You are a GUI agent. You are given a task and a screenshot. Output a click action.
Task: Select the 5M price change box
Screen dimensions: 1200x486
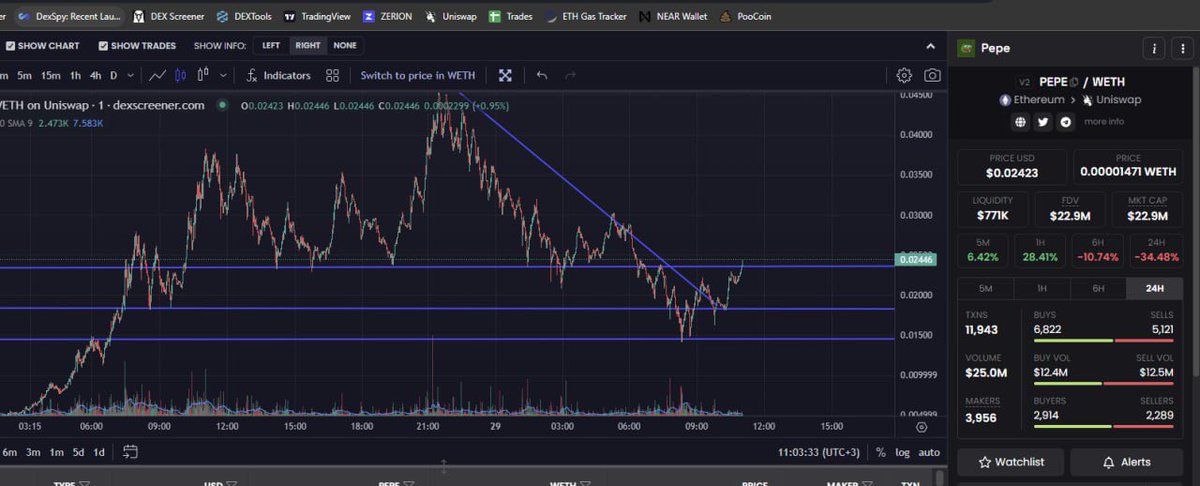[983, 250]
